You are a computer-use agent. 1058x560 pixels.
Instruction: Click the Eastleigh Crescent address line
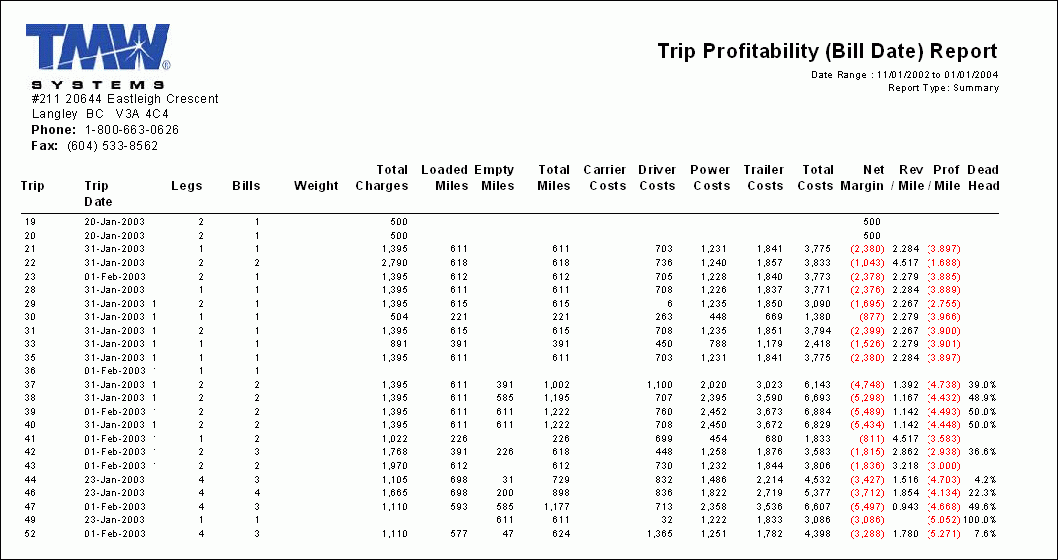[x=125, y=99]
